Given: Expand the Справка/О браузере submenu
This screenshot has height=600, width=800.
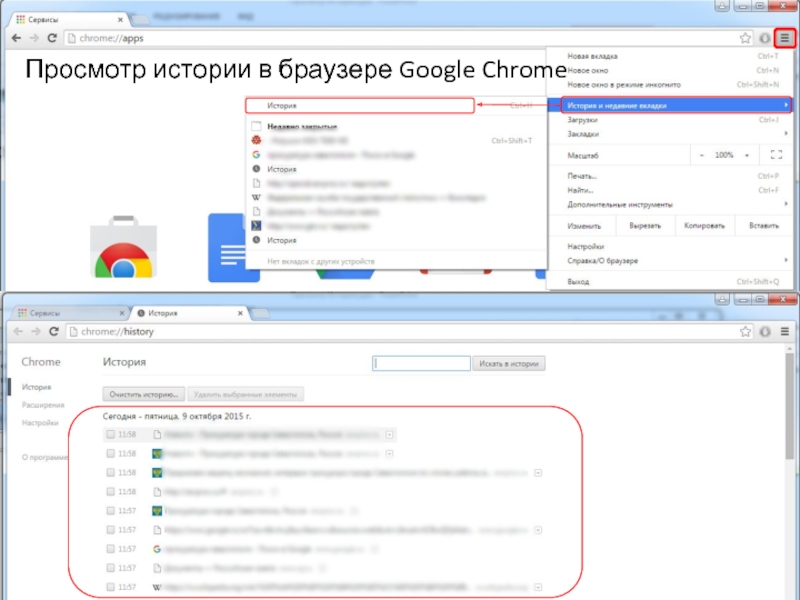Looking at the screenshot, I should pos(669,260).
